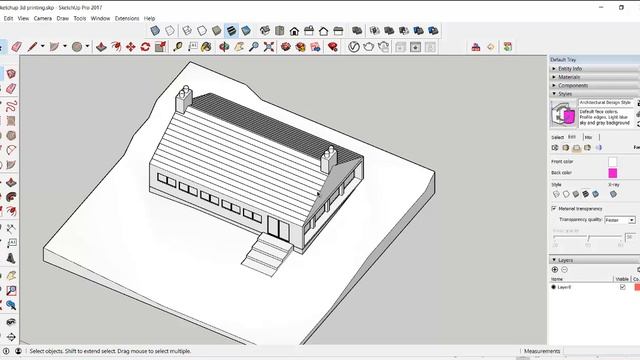The image size is (640, 360).
Task: Open Face Settings in Styles edit
Action: click(566, 148)
